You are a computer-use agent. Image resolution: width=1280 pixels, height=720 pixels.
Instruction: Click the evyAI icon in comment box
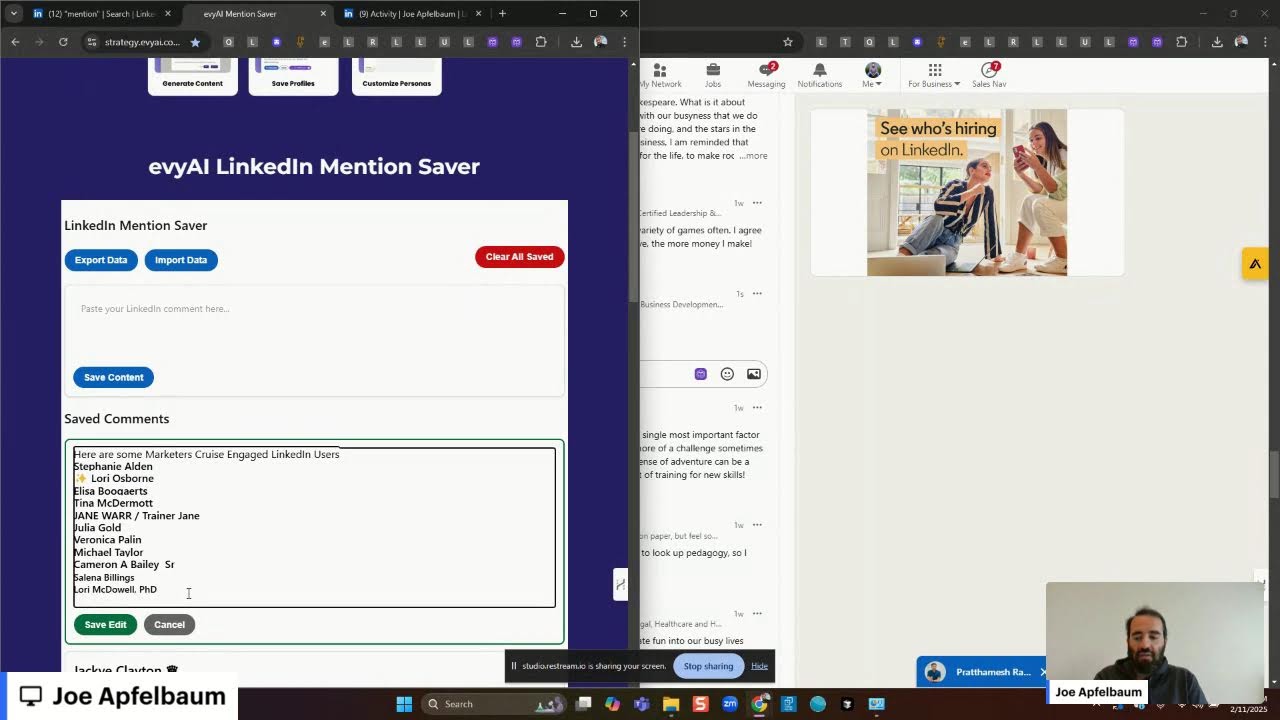coord(701,374)
